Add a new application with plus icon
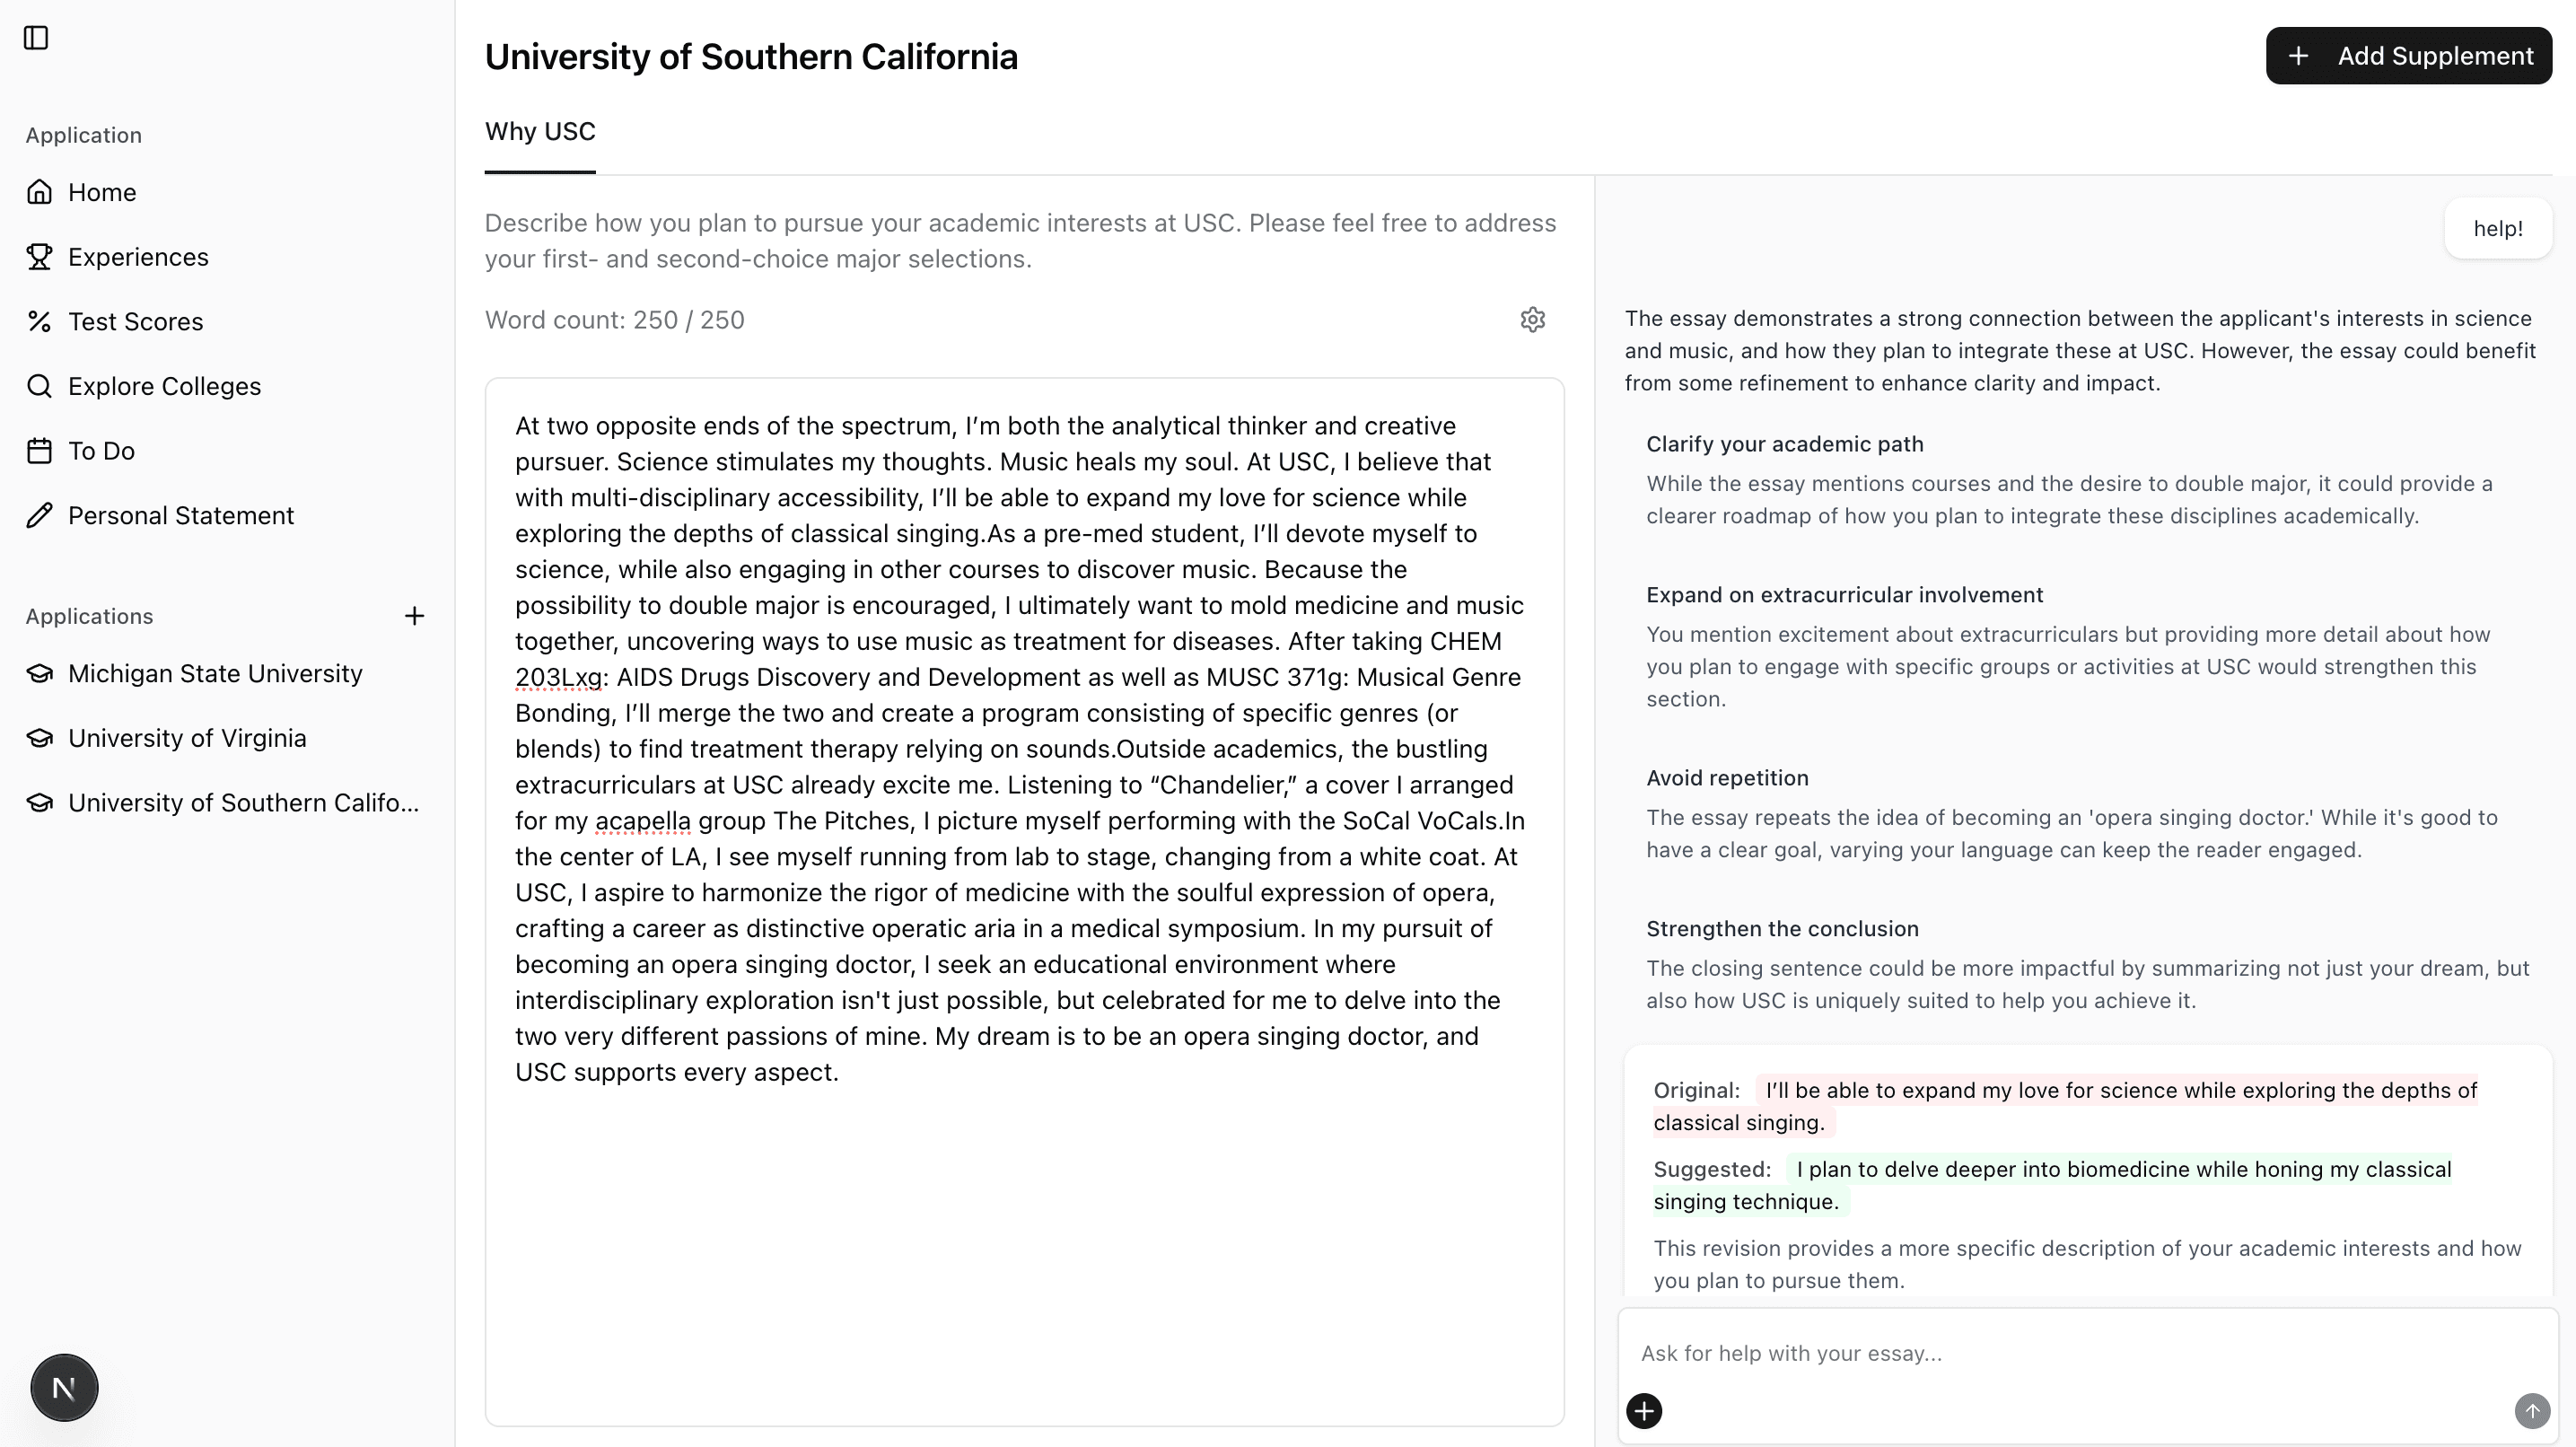 tap(414, 616)
